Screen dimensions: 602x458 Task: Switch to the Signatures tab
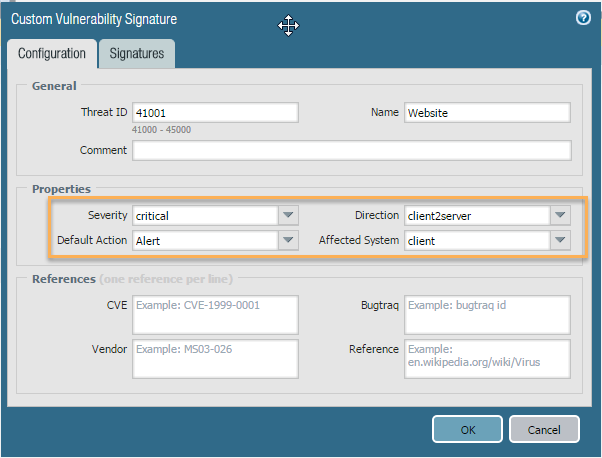pyautogui.click(x=137, y=54)
